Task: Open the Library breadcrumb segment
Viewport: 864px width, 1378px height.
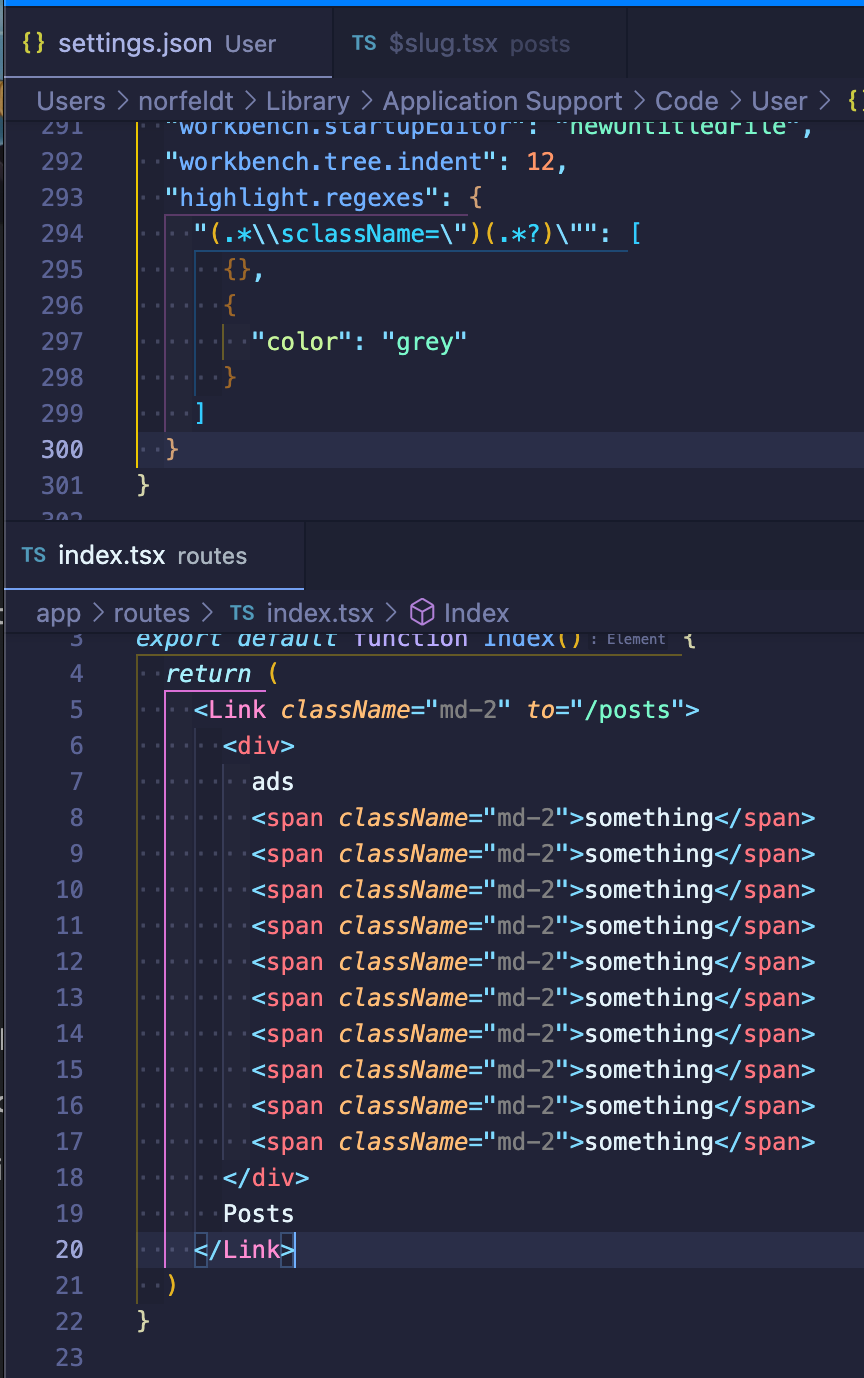Action: pos(308,101)
